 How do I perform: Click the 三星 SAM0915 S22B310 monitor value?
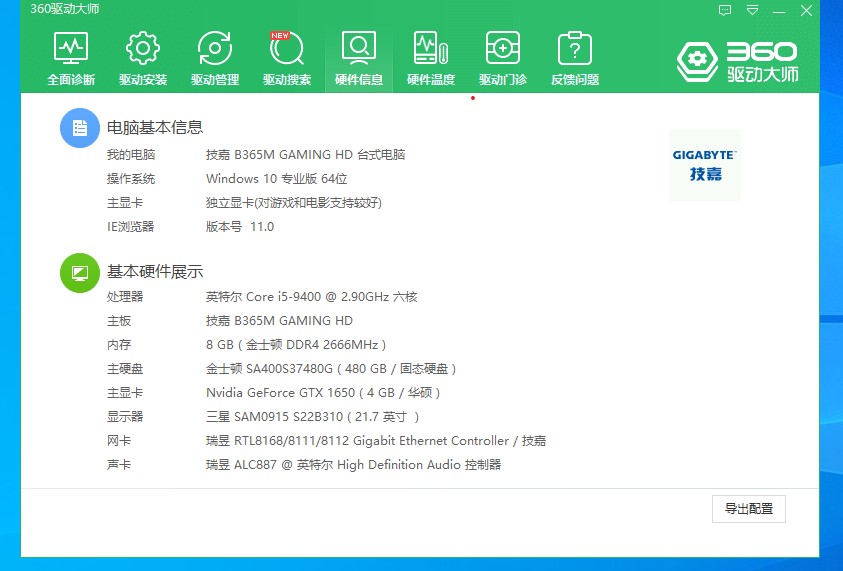[x=312, y=417]
